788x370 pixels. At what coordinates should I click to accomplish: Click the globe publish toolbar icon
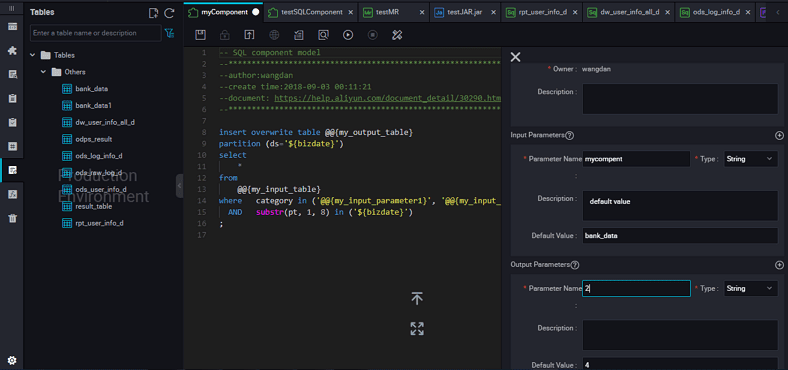click(274, 35)
